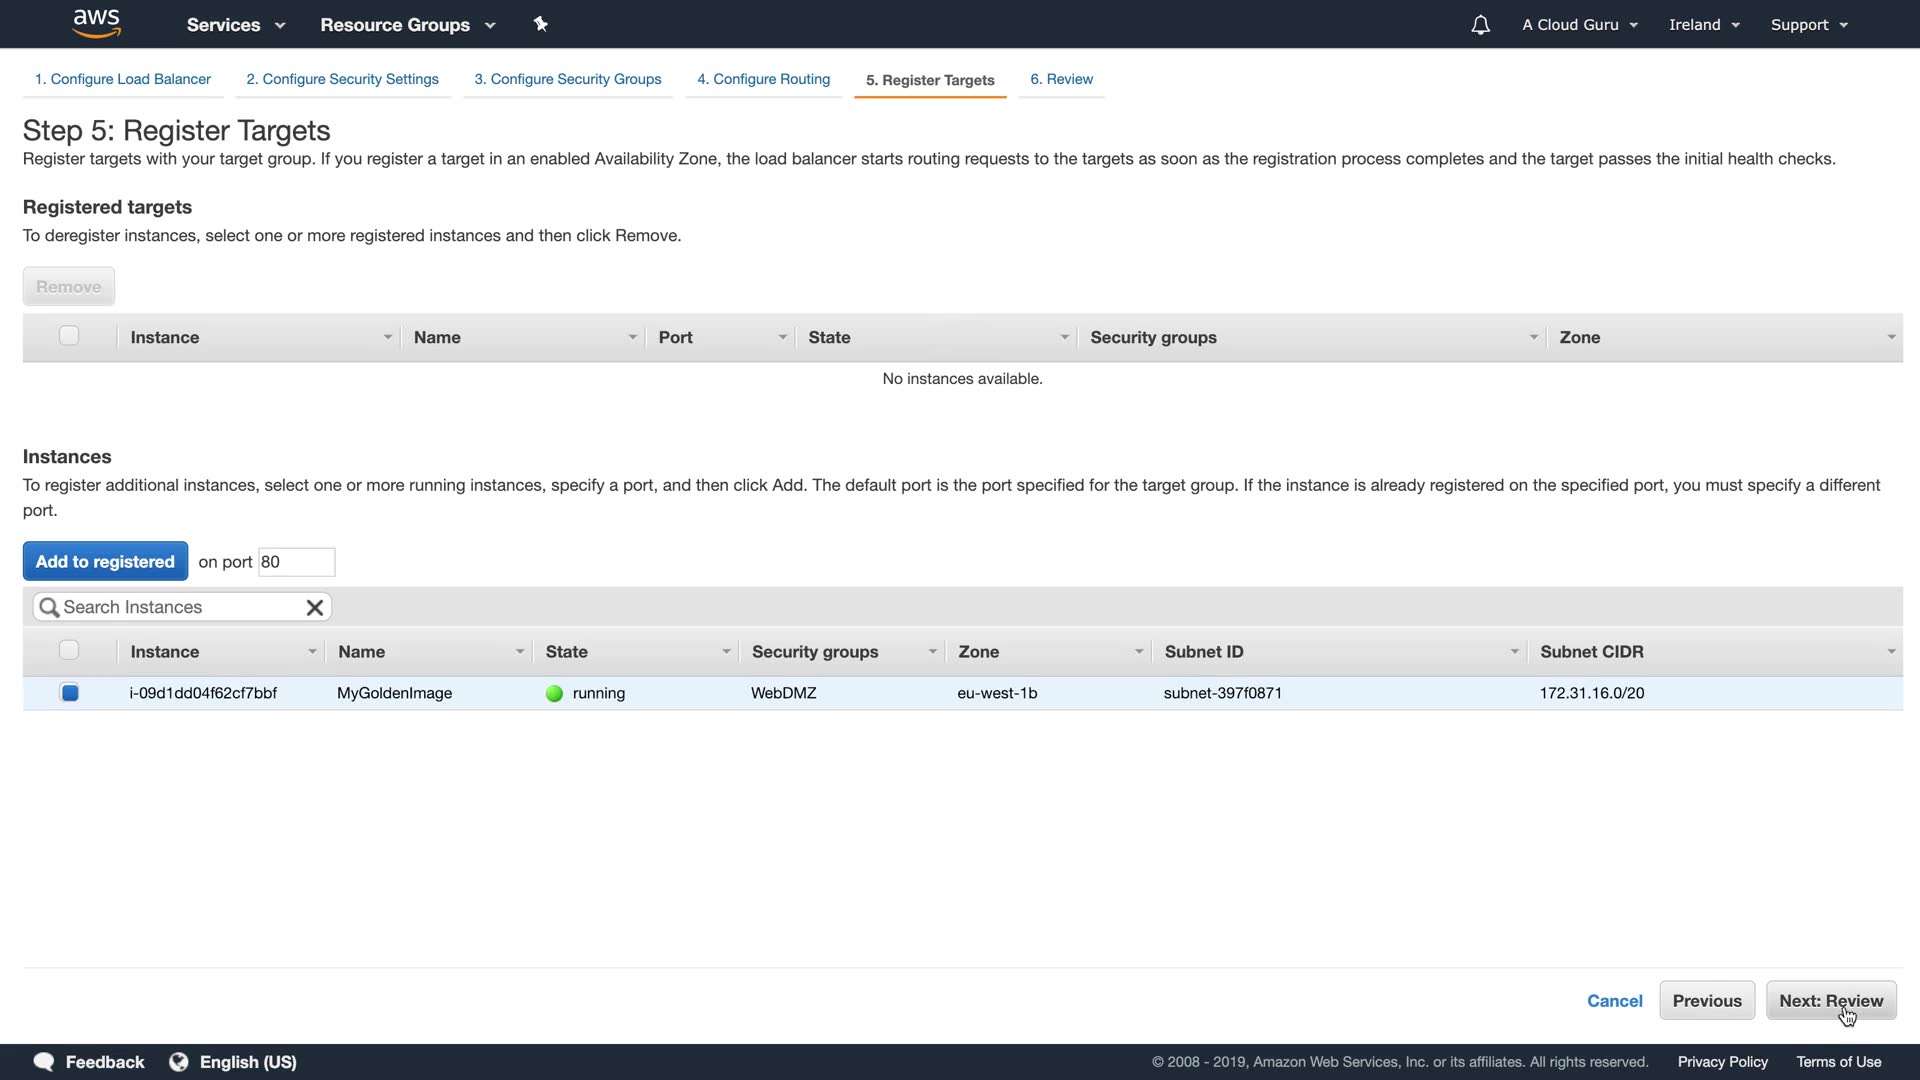Click the AWS logo home icon
Viewport: 1920px width, 1080px height.
pos(97,24)
